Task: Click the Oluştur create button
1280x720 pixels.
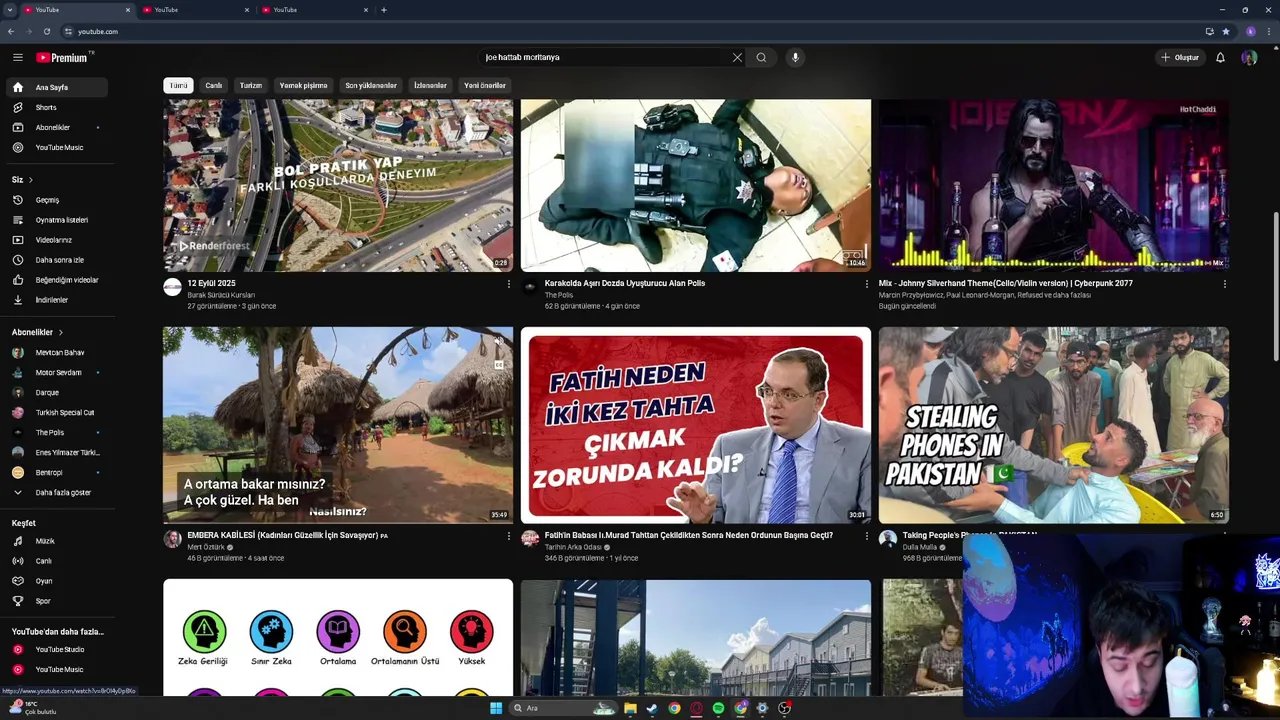Action: click(1180, 57)
